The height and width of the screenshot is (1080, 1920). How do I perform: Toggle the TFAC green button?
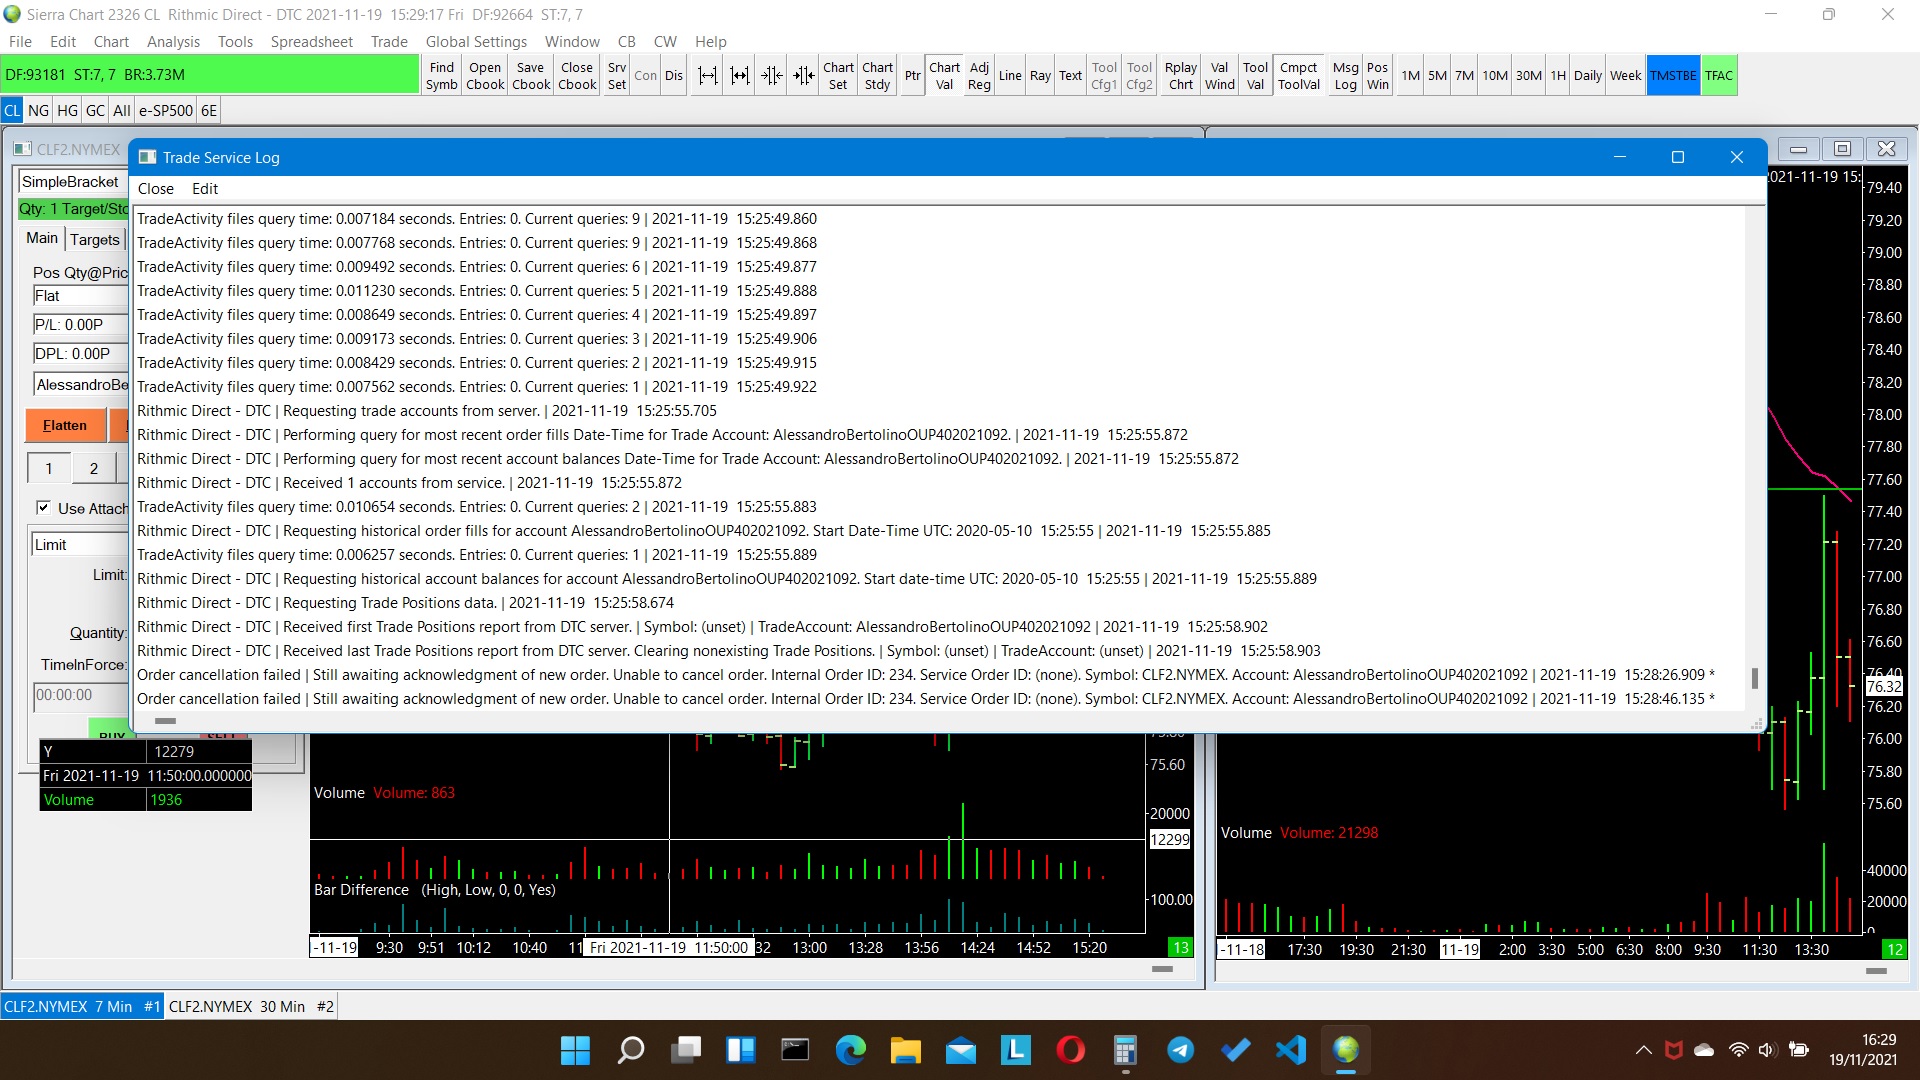tap(1719, 75)
